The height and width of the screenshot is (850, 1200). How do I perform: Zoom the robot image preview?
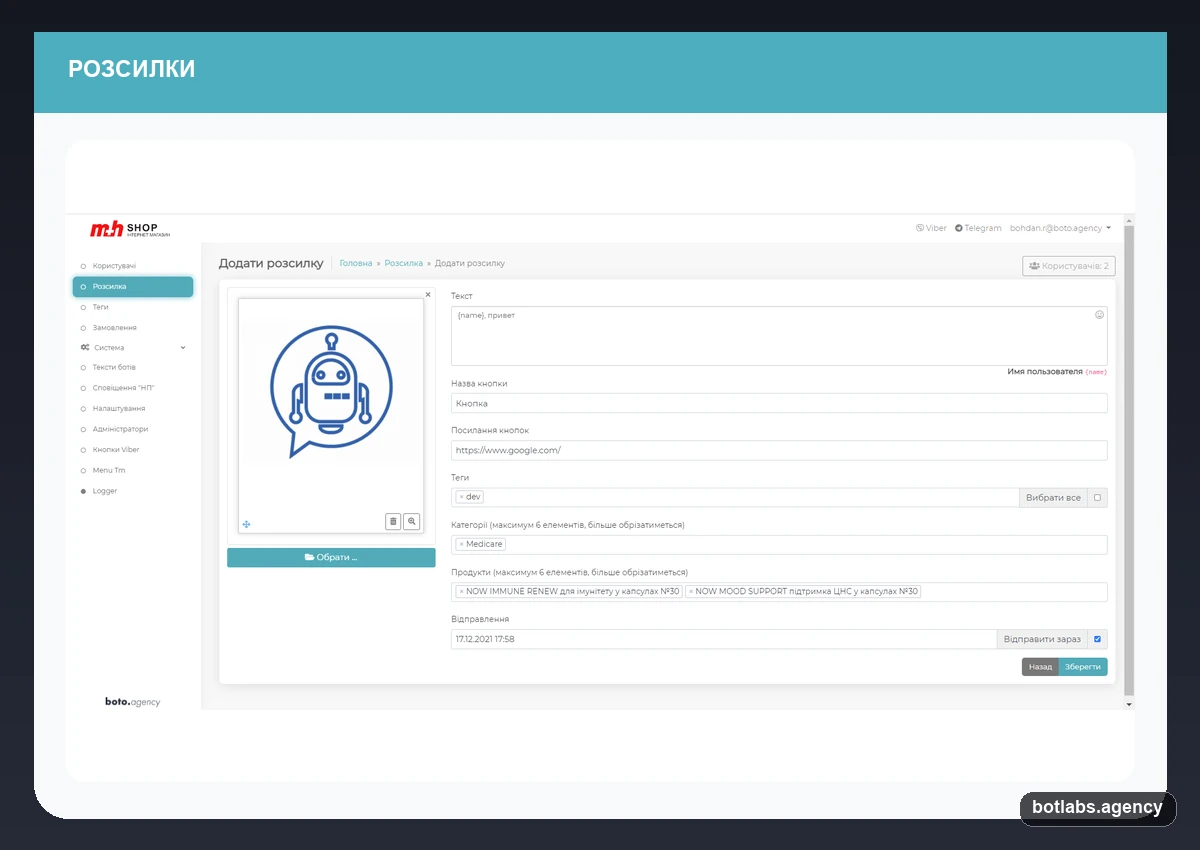412,521
